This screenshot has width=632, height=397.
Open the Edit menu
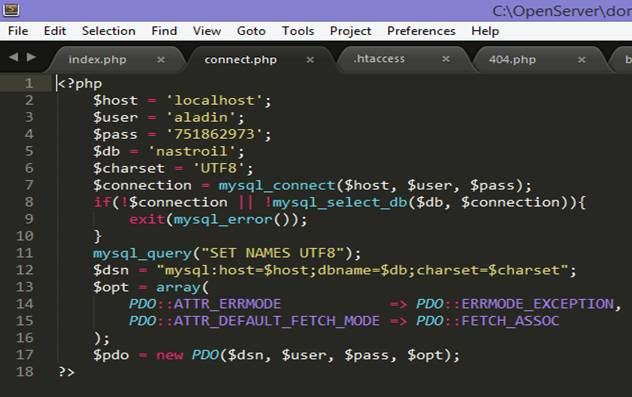(x=54, y=31)
